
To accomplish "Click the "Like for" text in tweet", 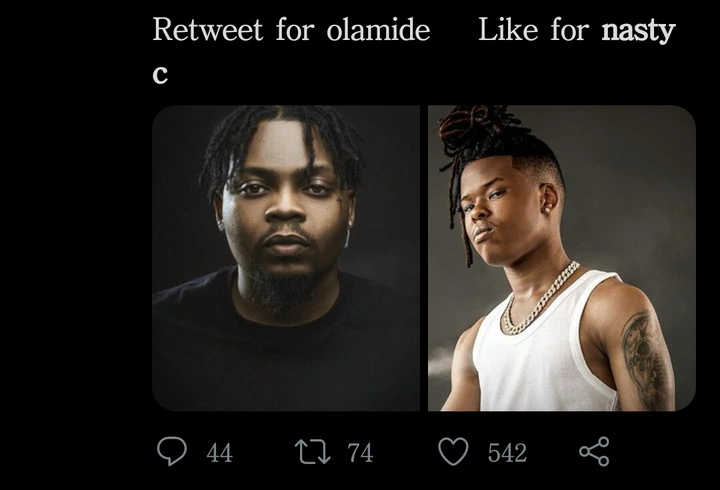I will tap(534, 30).
